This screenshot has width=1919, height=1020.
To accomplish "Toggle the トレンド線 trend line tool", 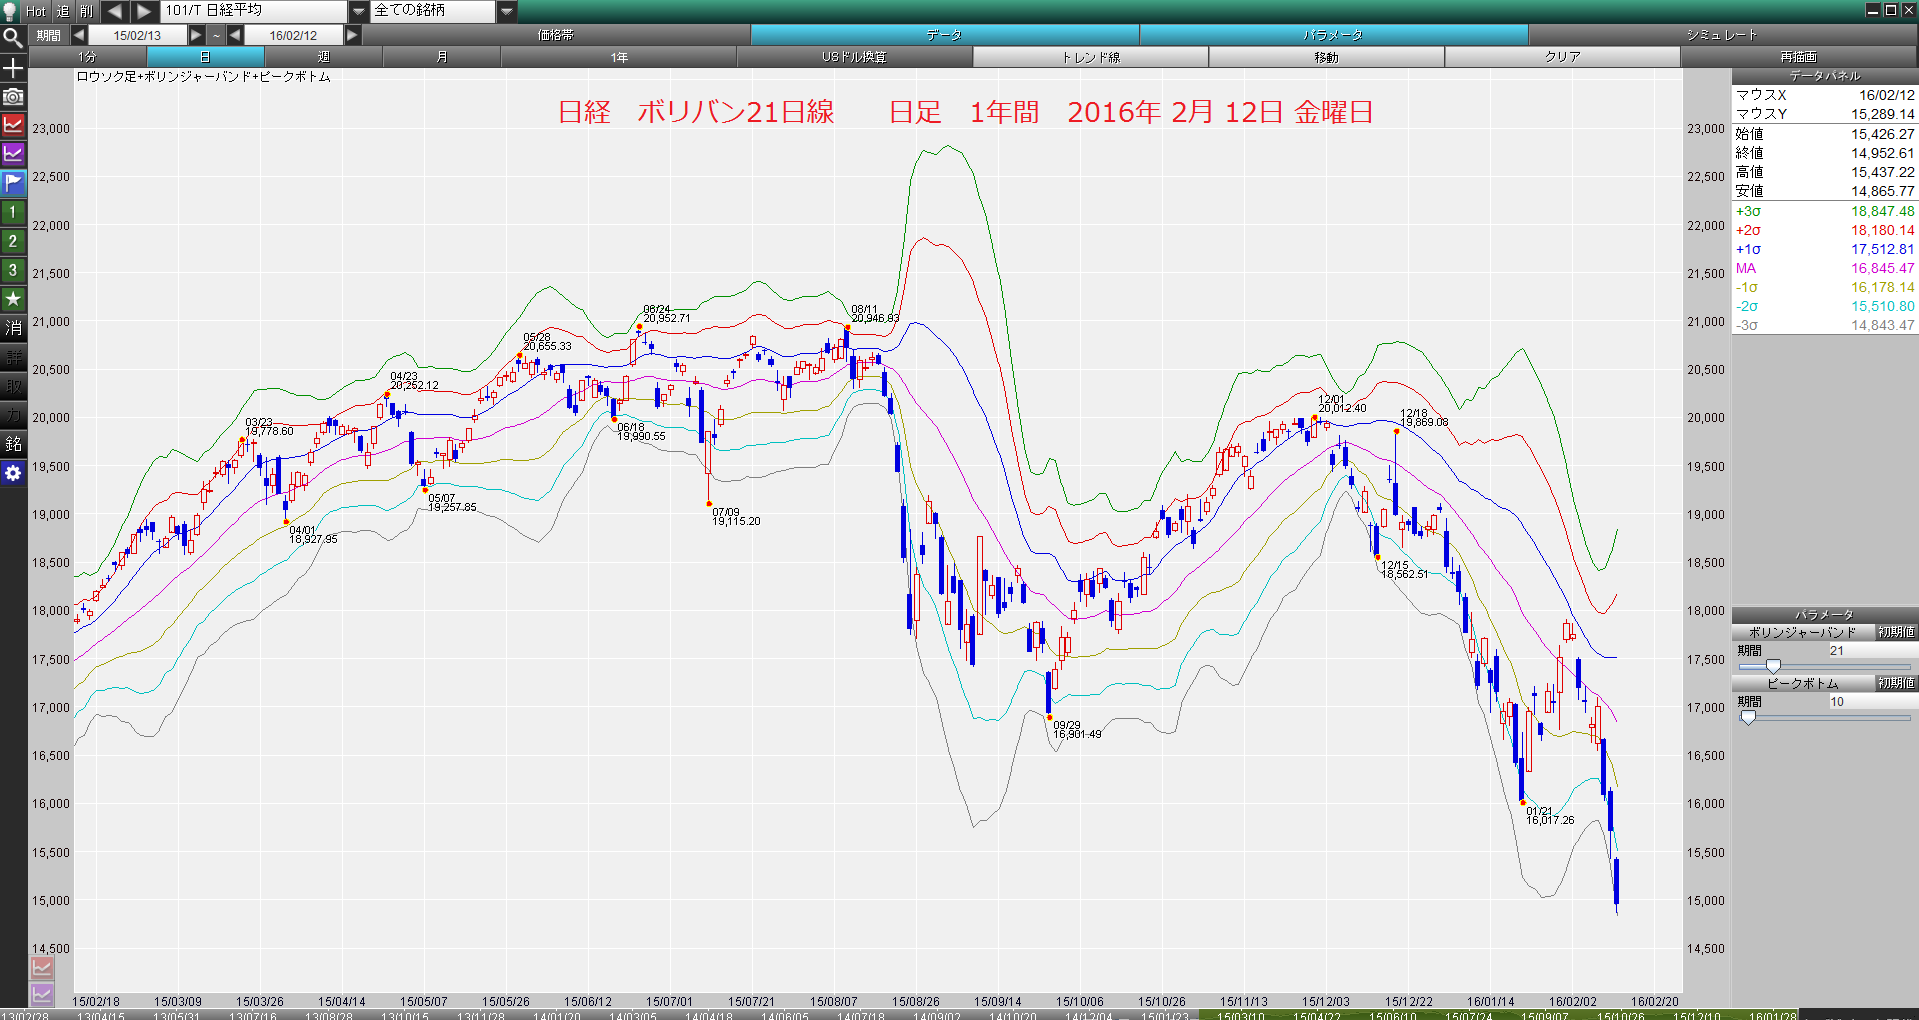I will (x=1091, y=57).
